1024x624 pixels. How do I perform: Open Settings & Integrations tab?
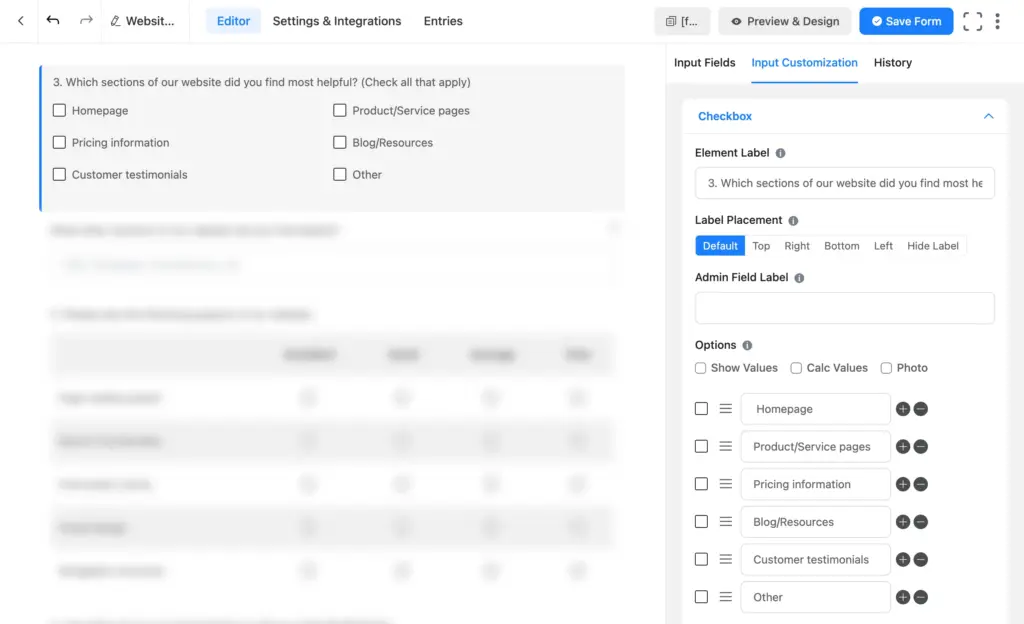click(x=337, y=21)
